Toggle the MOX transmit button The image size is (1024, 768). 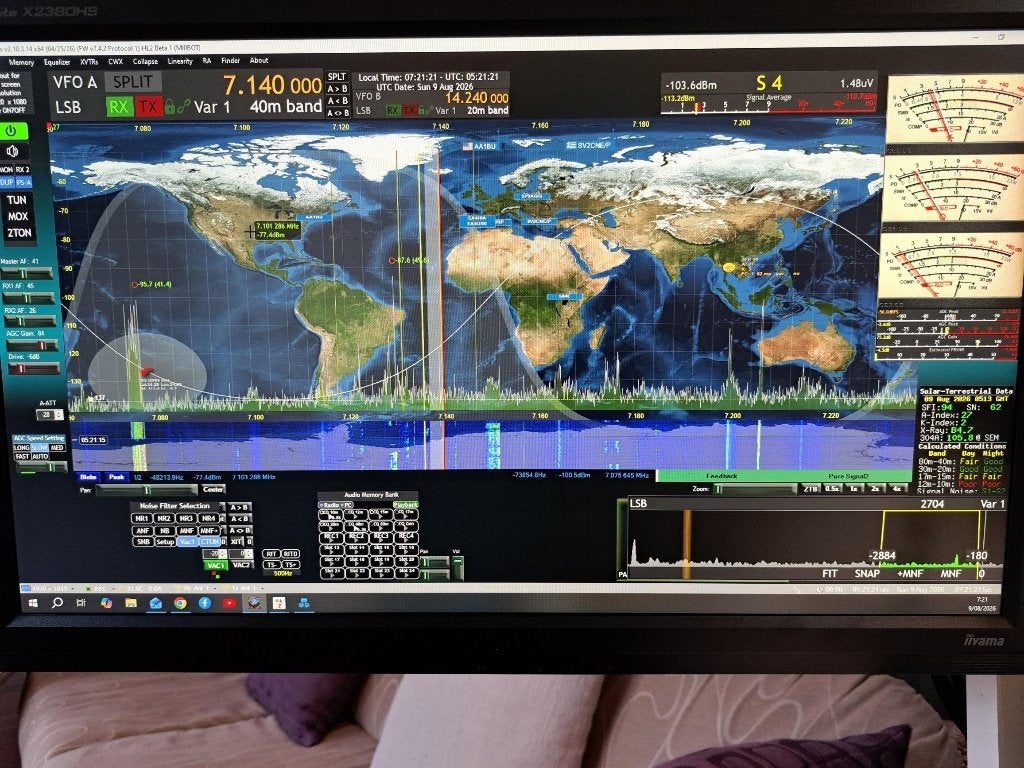point(18,216)
